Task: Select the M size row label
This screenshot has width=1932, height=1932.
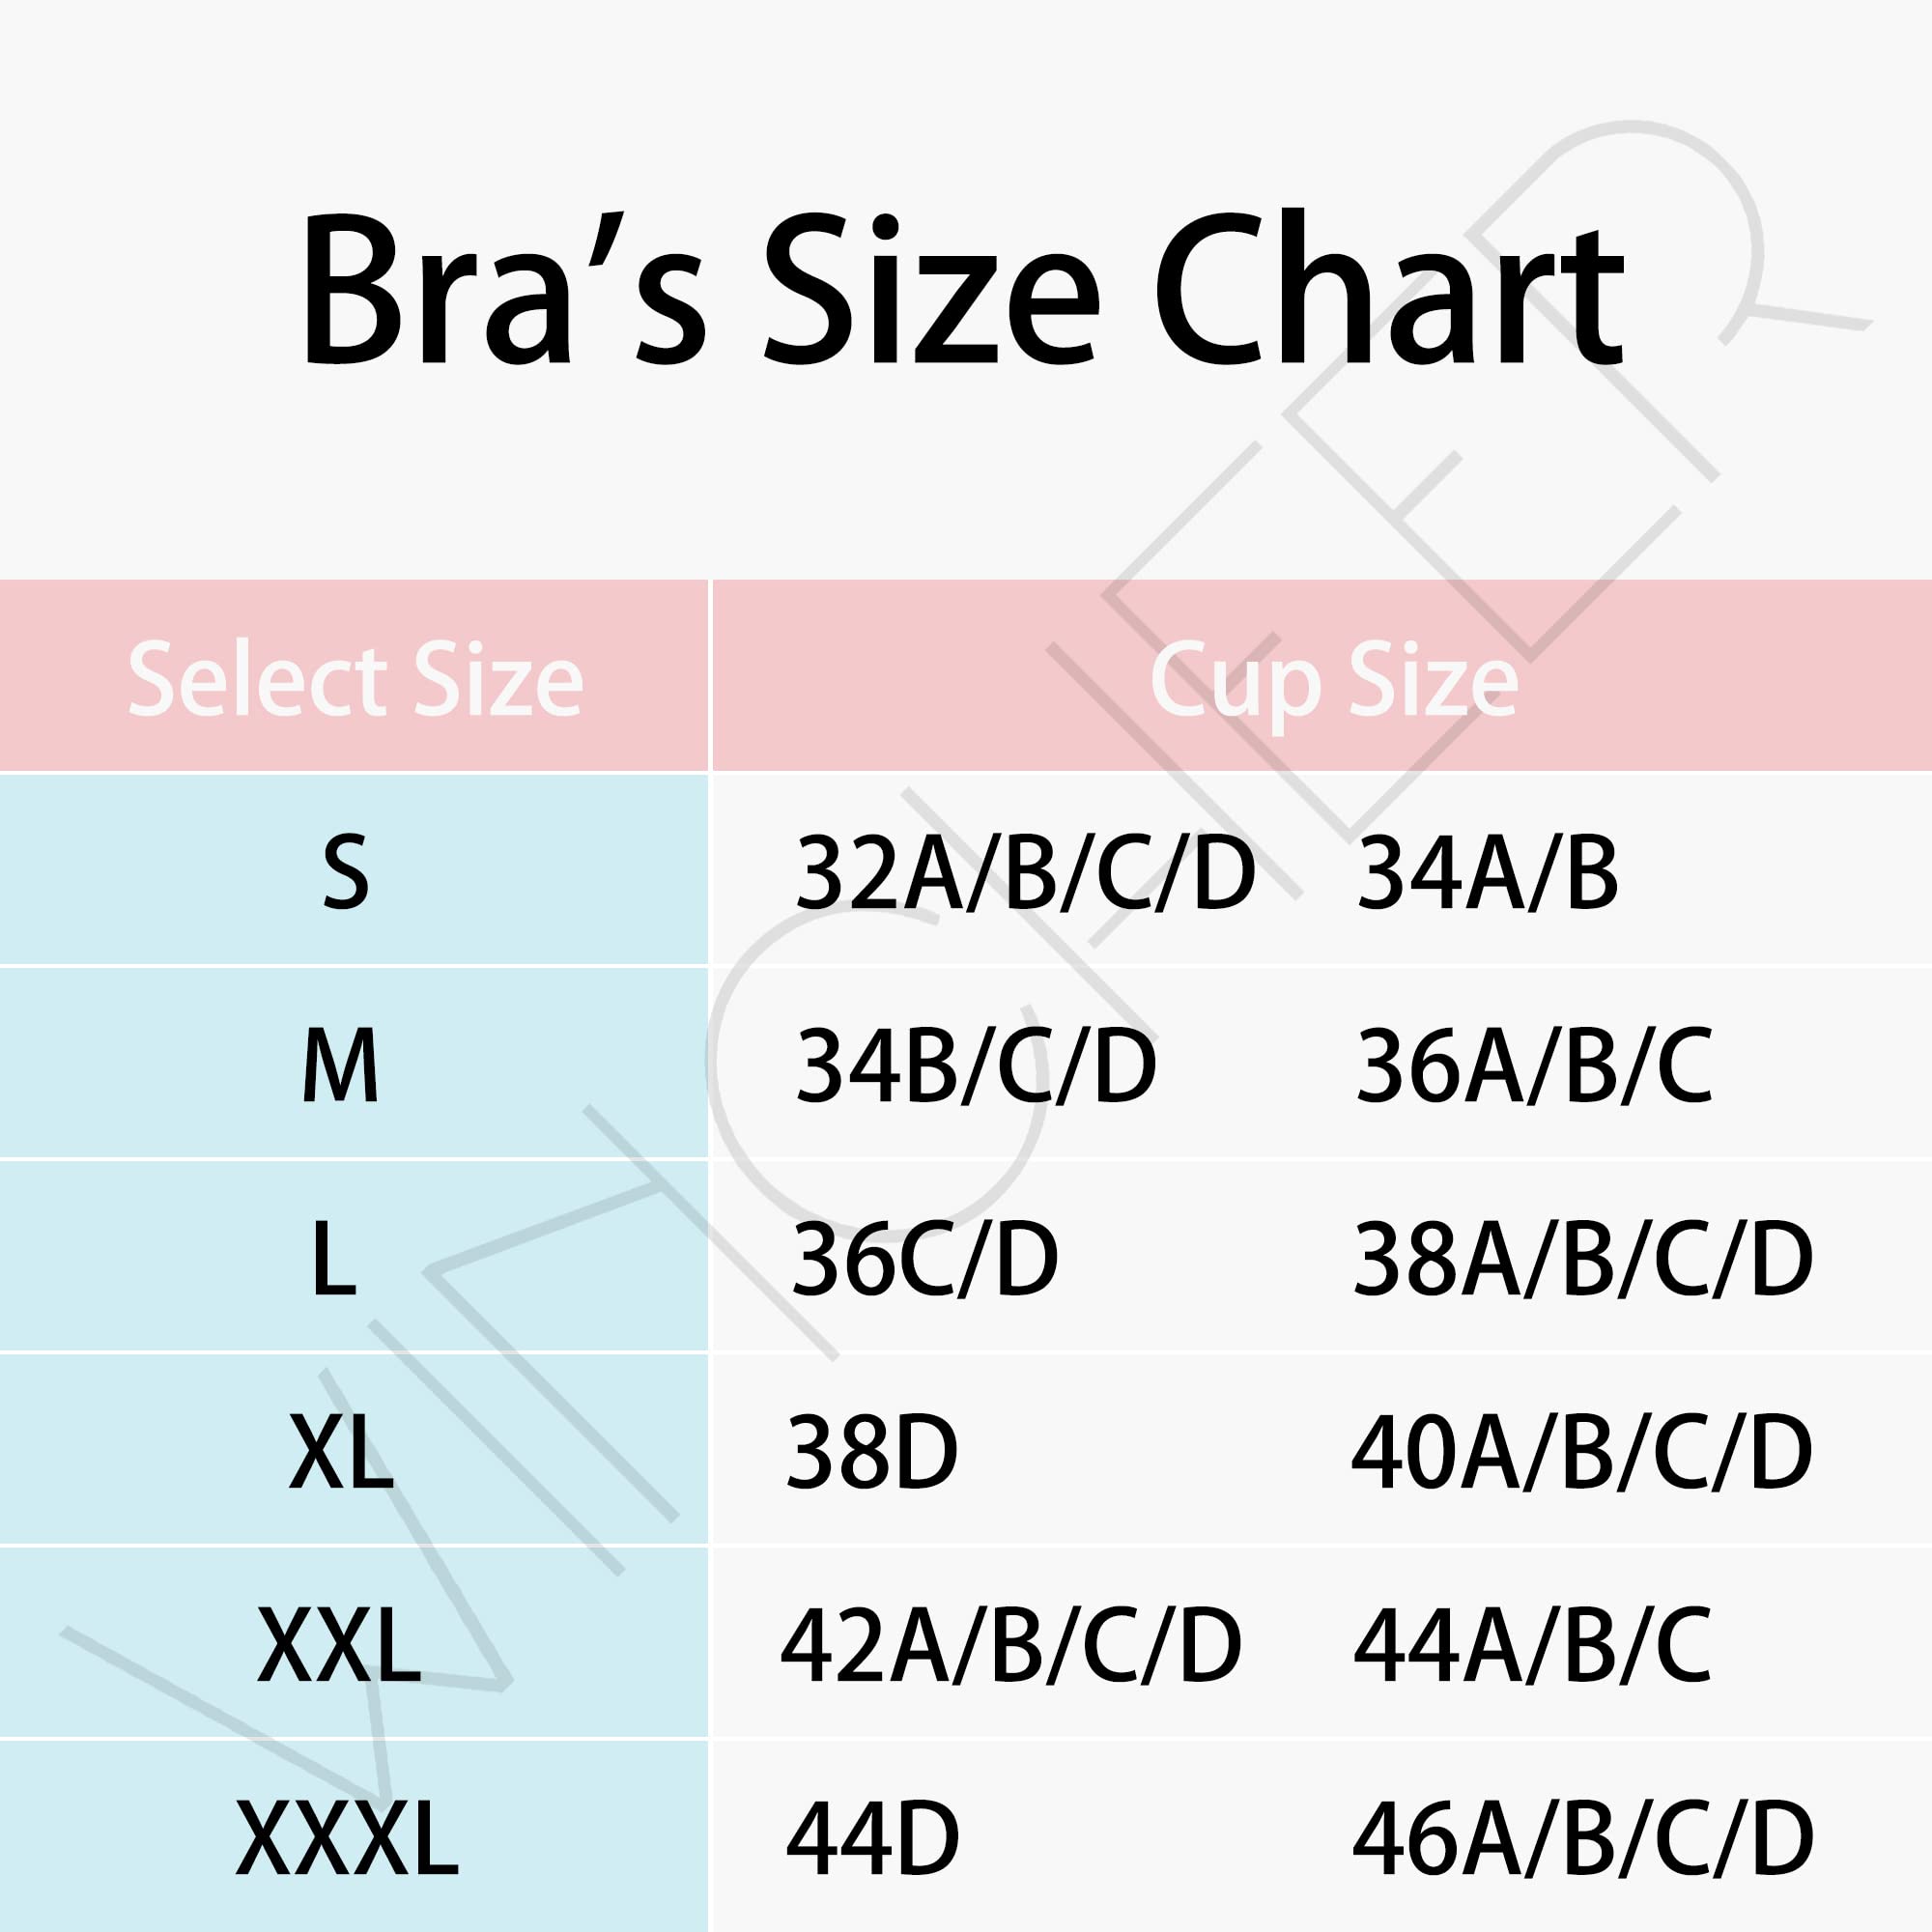Action: click(x=340, y=1067)
